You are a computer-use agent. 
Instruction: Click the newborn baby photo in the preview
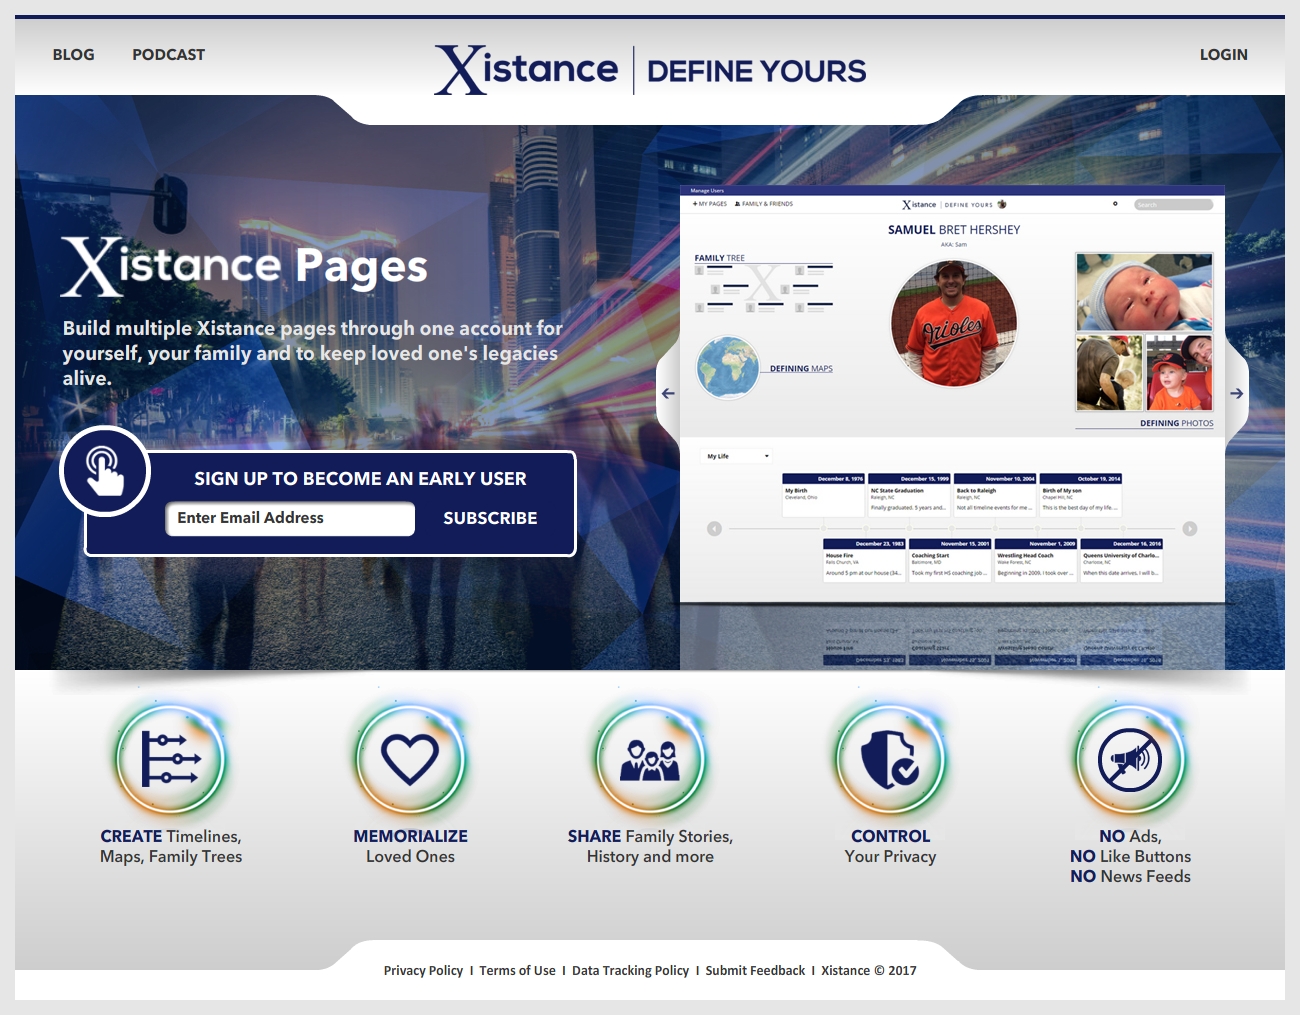(x=1144, y=292)
